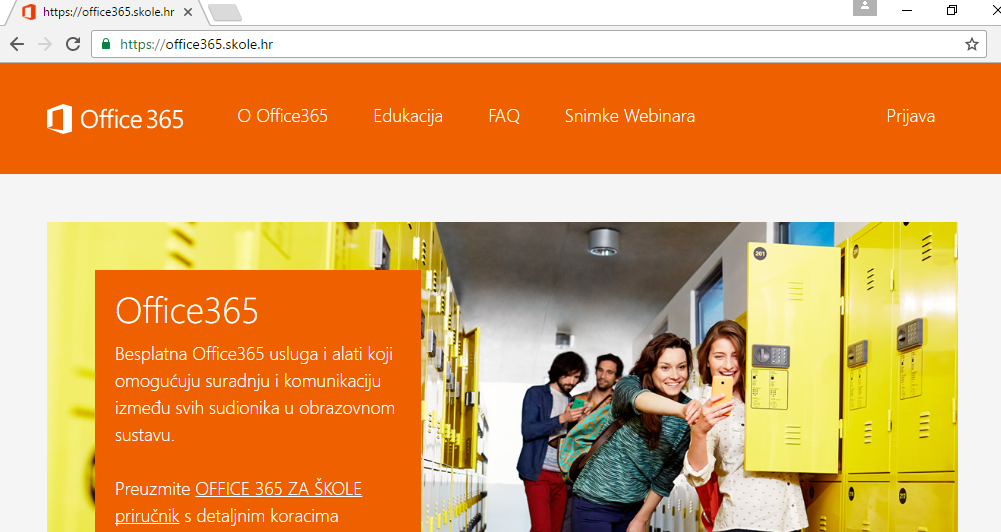
Task: Open the OFFICE 365 ZA ŠKOLE link
Action: 278,489
